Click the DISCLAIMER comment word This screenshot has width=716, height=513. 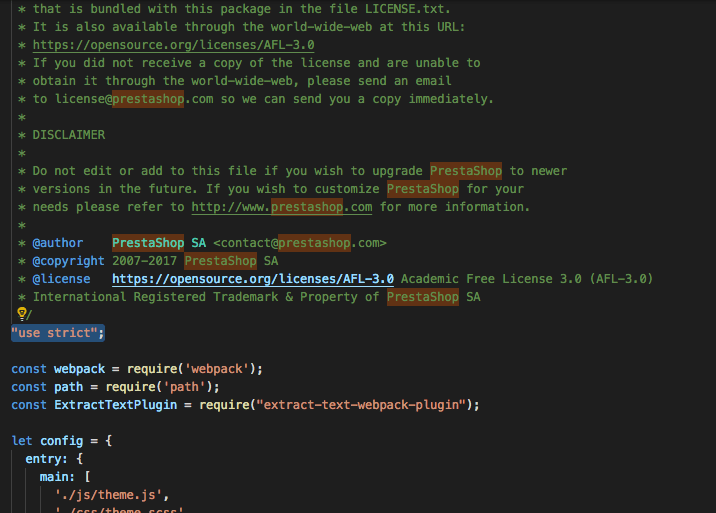coord(68,135)
